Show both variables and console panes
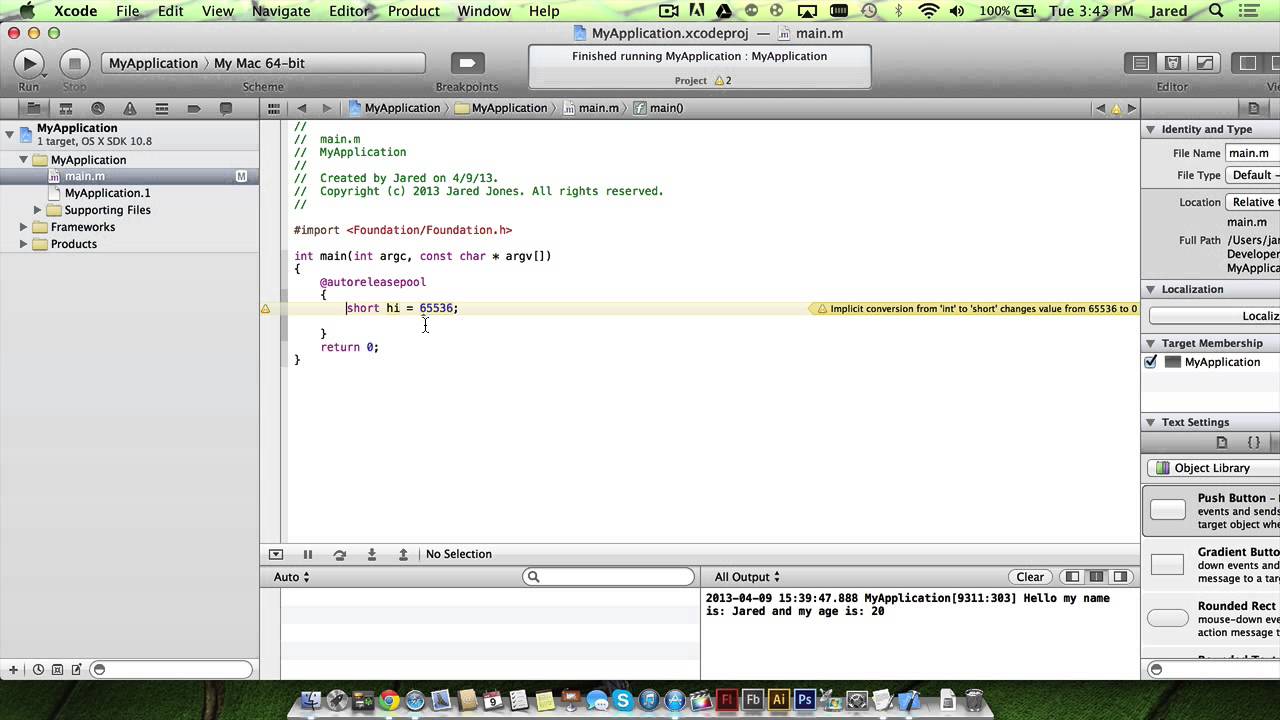 1096,577
